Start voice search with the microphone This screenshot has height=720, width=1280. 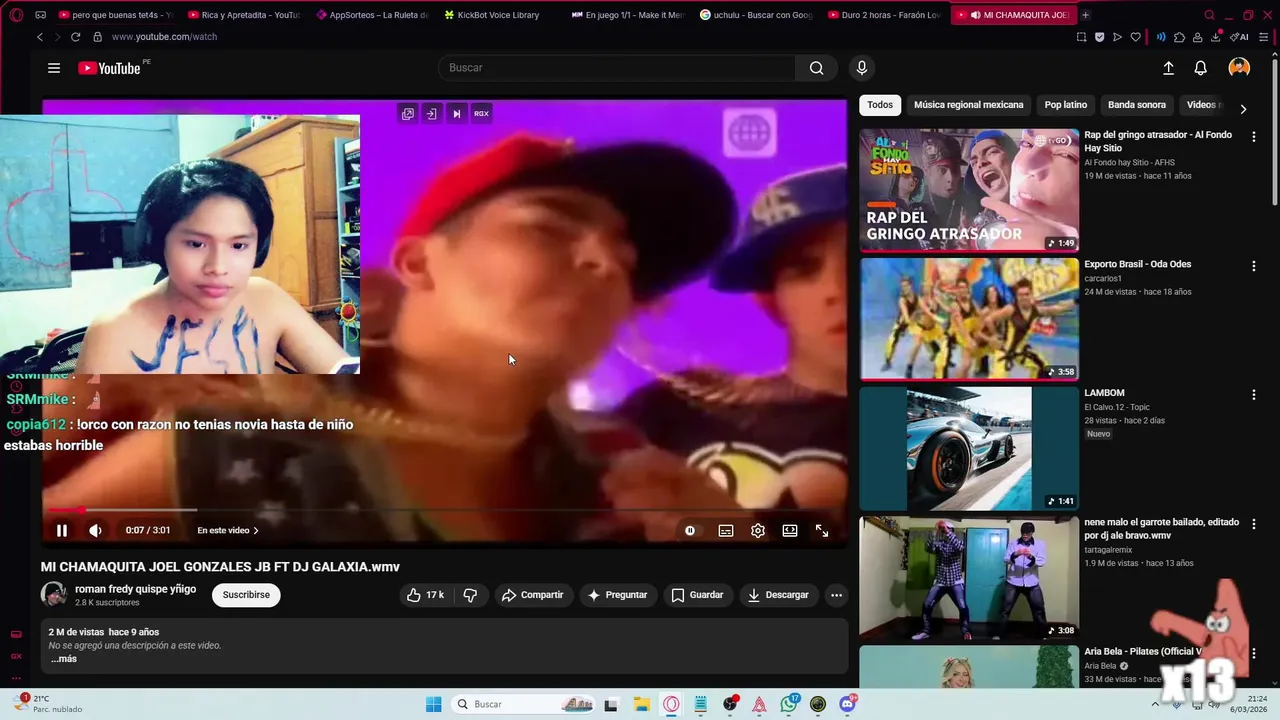(862, 68)
